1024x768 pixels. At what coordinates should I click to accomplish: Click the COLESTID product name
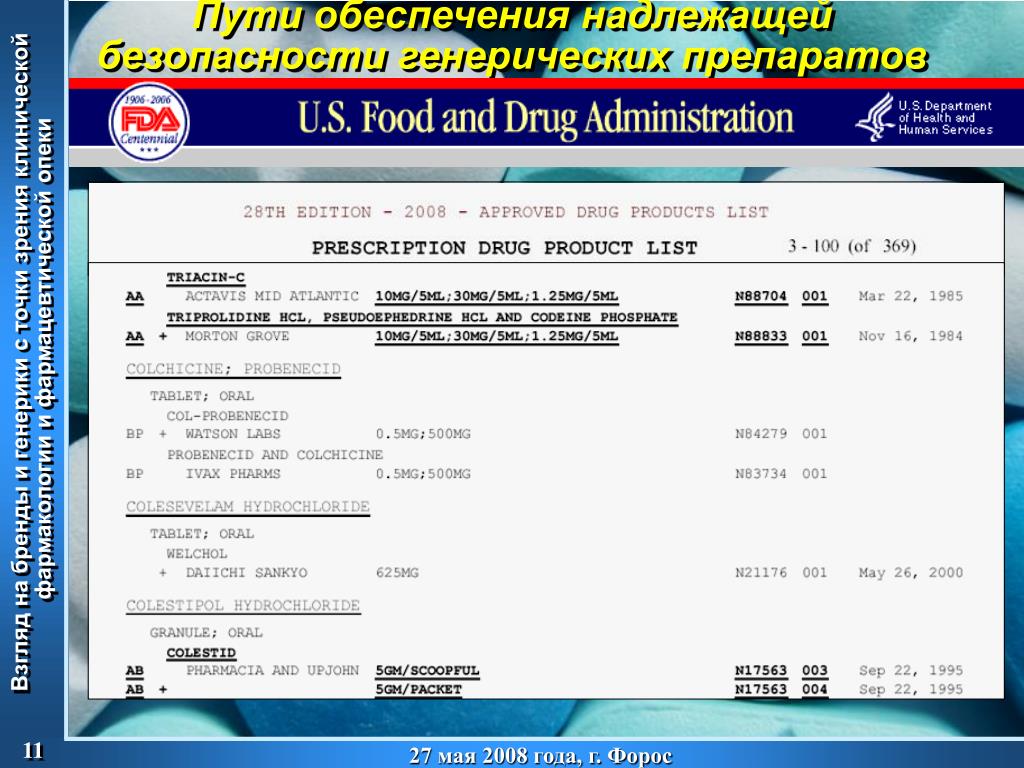point(201,653)
